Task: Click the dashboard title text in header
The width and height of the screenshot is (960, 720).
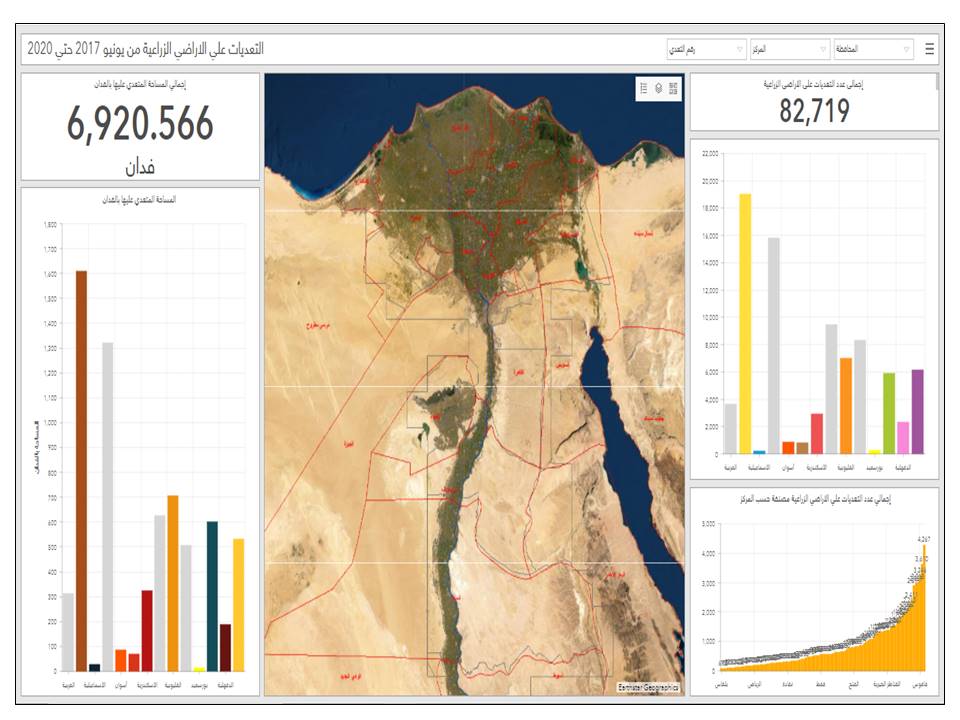Action: pyautogui.click(x=146, y=49)
